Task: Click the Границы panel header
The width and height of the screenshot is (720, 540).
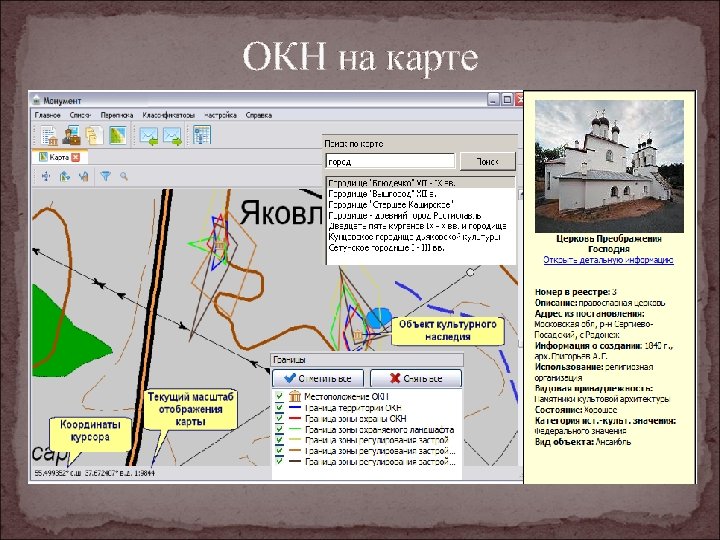Action: point(367,360)
